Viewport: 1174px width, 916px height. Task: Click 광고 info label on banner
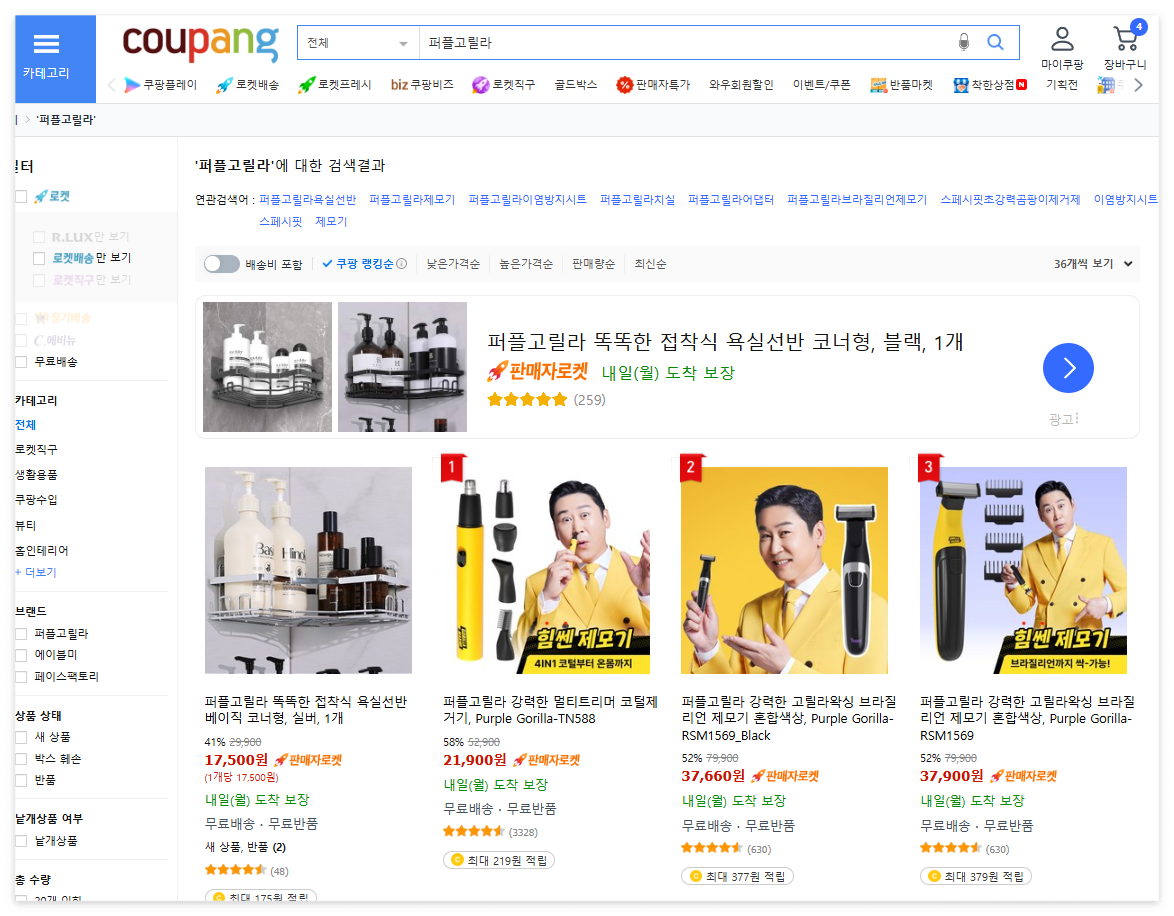point(1063,419)
